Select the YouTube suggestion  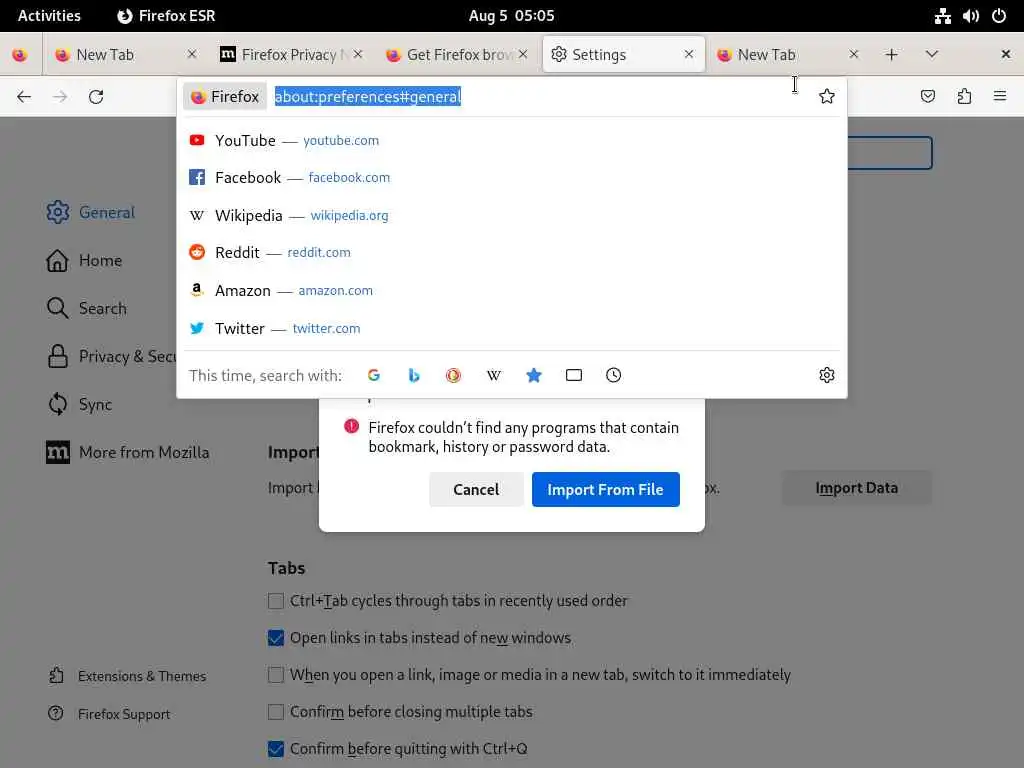click(x=511, y=140)
